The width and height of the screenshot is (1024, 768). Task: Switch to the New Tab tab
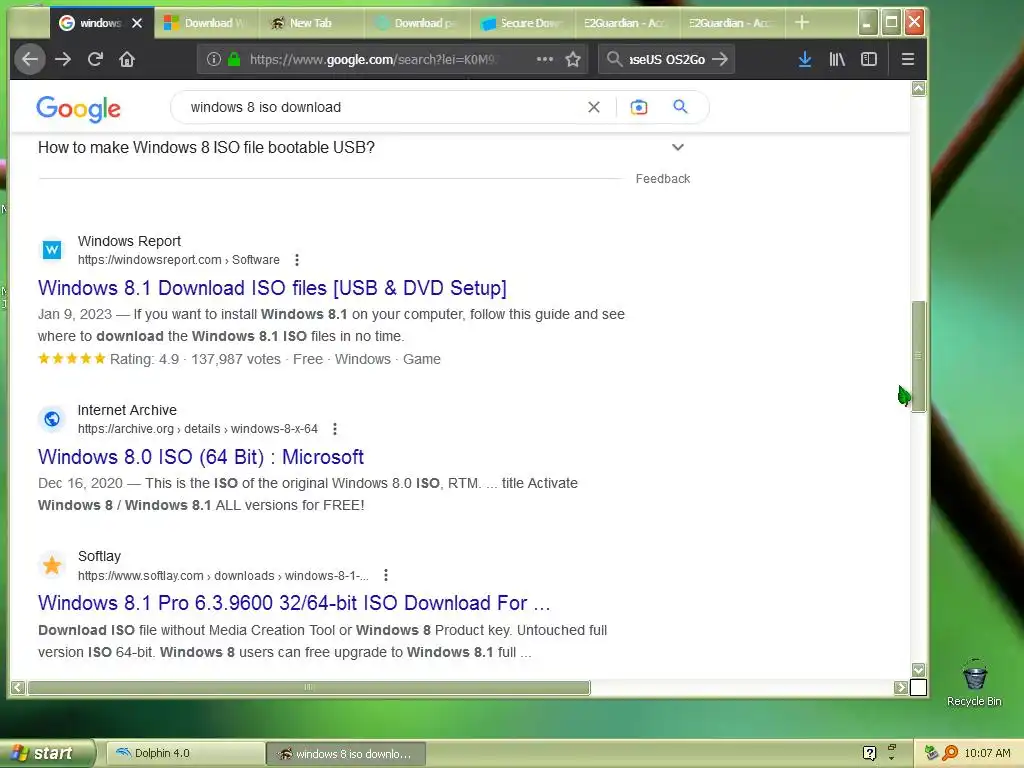(310, 23)
